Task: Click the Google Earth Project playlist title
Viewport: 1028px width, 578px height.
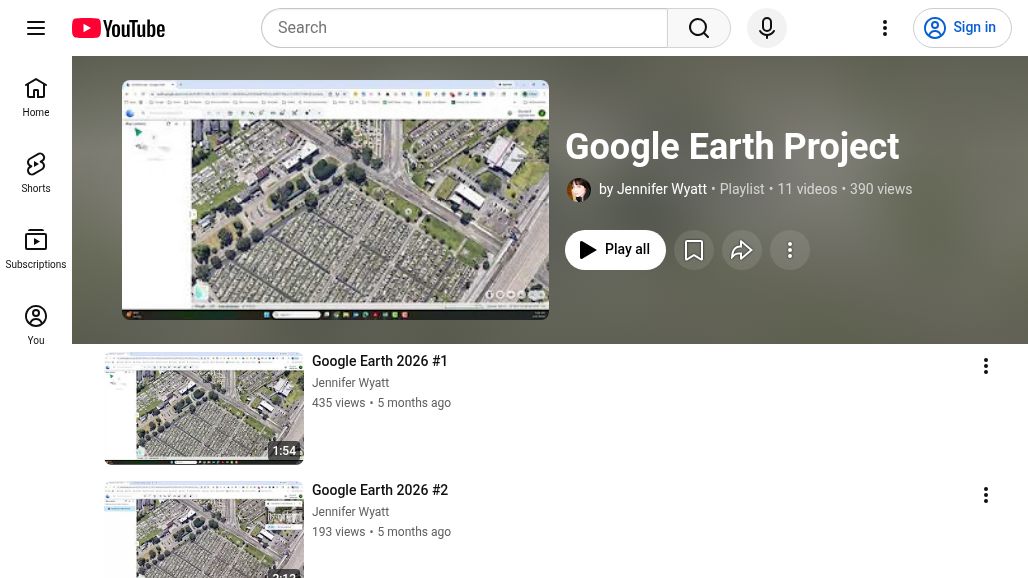Action: [x=732, y=146]
